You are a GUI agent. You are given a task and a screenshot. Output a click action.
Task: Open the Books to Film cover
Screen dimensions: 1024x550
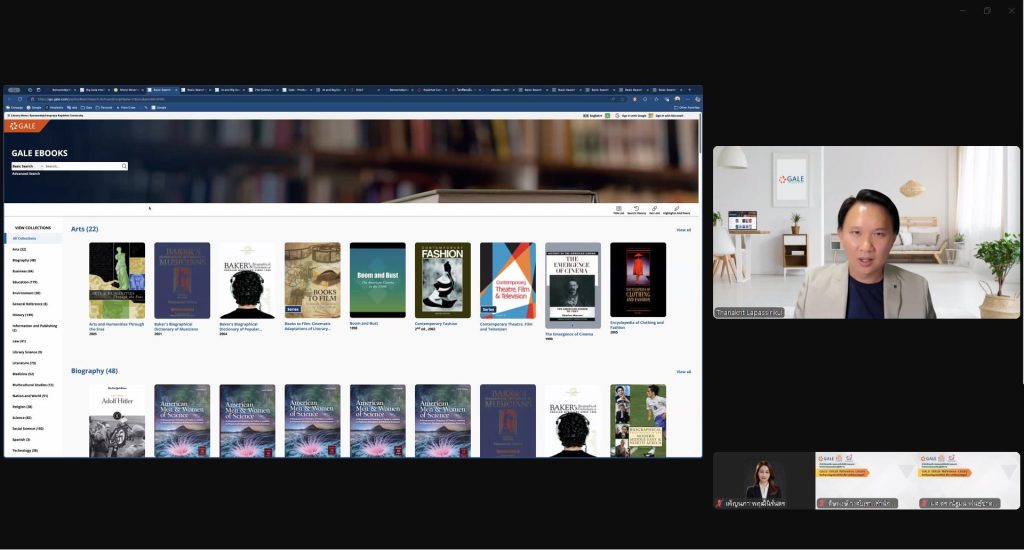tap(312, 280)
